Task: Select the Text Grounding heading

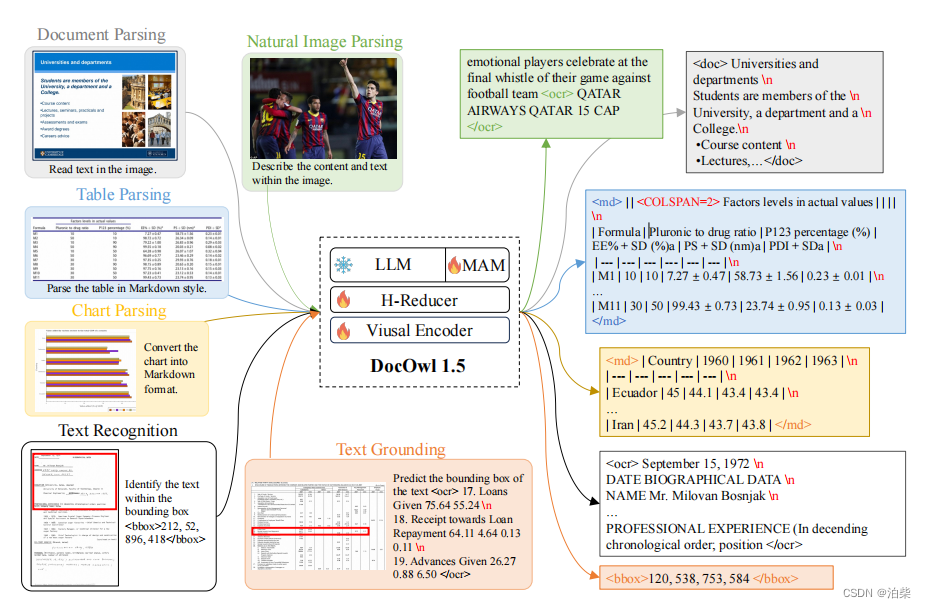Action: [x=390, y=449]
